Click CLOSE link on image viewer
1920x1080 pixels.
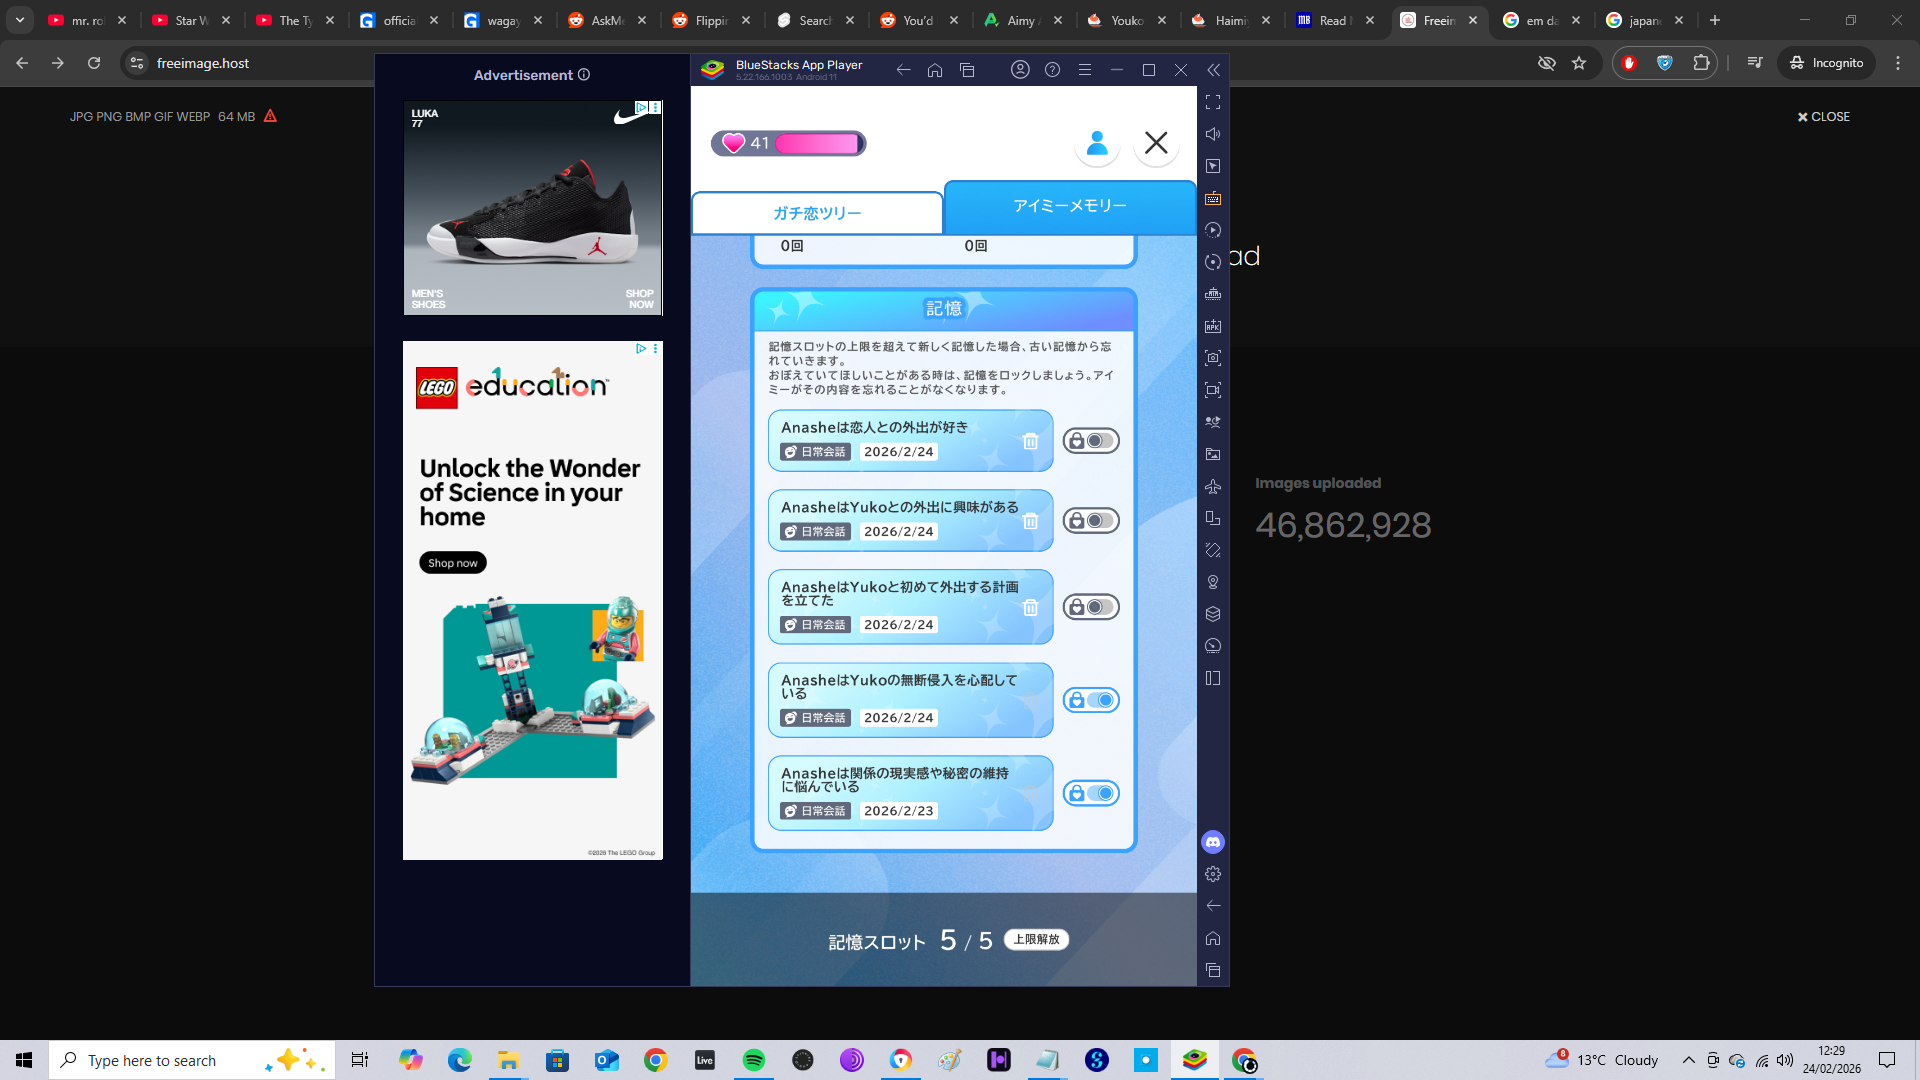(x=1823, y=117)
